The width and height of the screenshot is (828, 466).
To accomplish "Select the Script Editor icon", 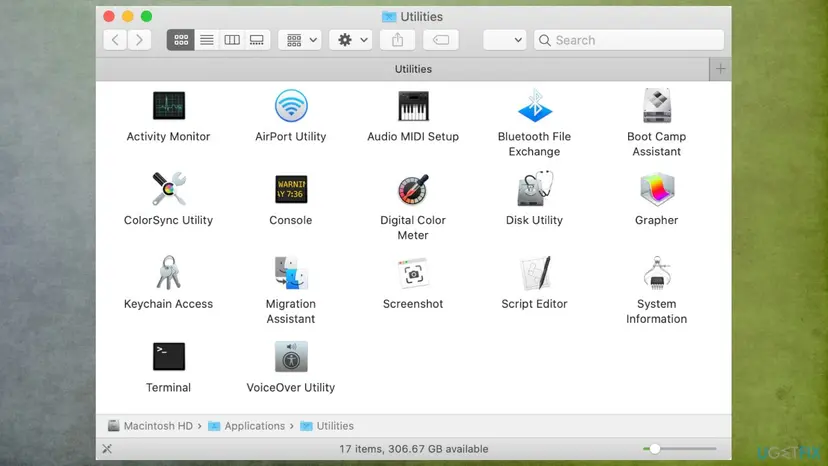I will 534,273.
